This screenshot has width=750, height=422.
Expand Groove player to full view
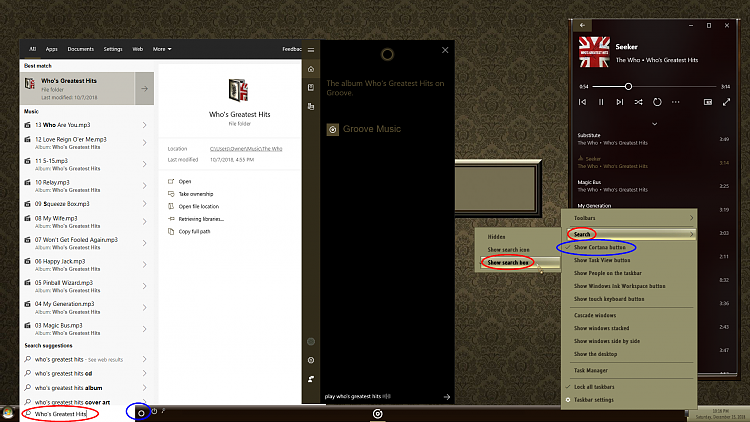pos(727,102)
